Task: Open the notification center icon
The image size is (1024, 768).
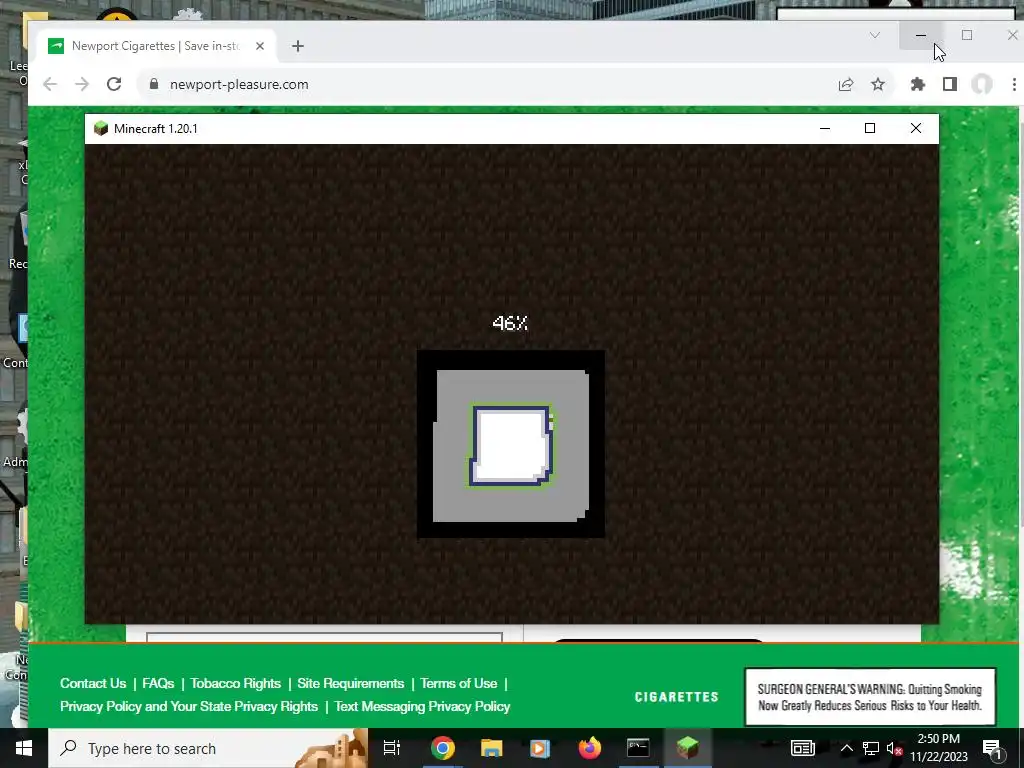Action: 991,748
